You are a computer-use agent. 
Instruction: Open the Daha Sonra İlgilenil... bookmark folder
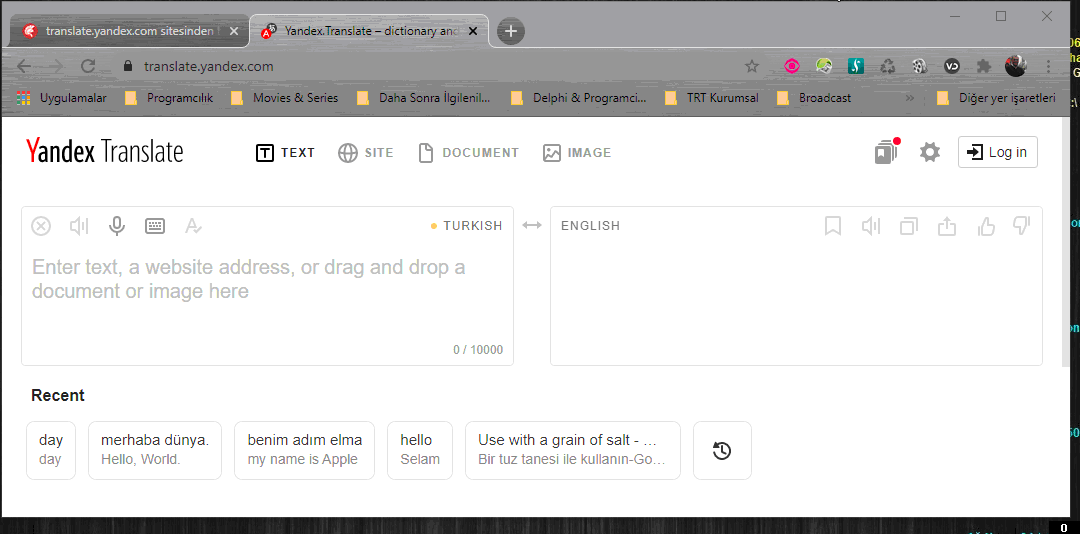tap(424, 98)
